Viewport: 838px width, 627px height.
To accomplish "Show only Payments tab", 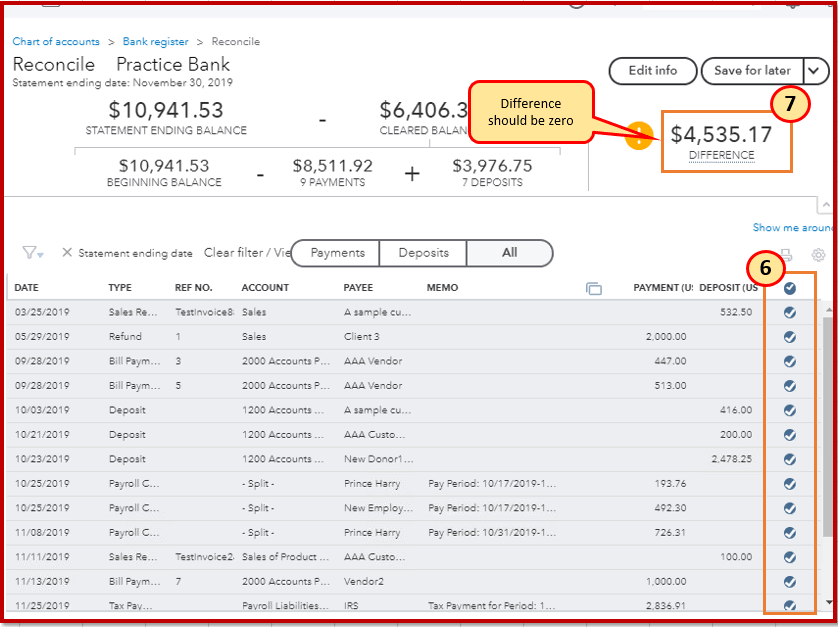I will point(337,253).
